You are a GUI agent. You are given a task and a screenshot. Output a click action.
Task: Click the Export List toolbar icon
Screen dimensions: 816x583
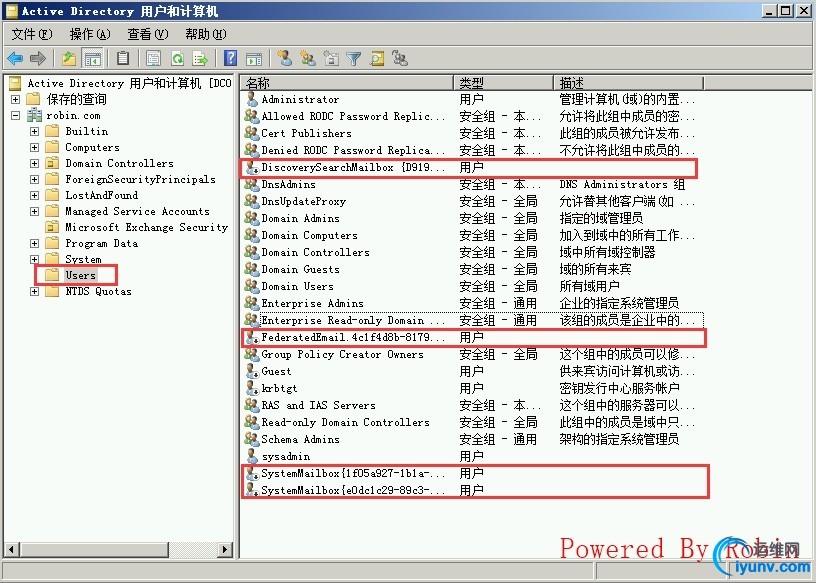(x=200, y=58)
